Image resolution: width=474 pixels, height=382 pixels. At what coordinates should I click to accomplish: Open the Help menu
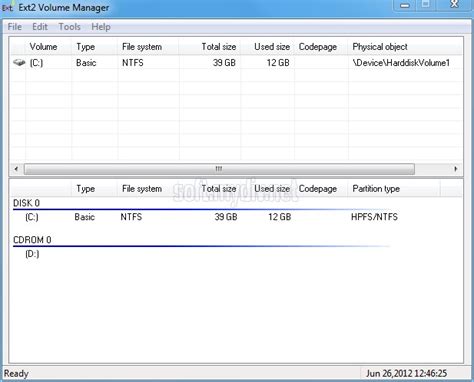[101, 27]
